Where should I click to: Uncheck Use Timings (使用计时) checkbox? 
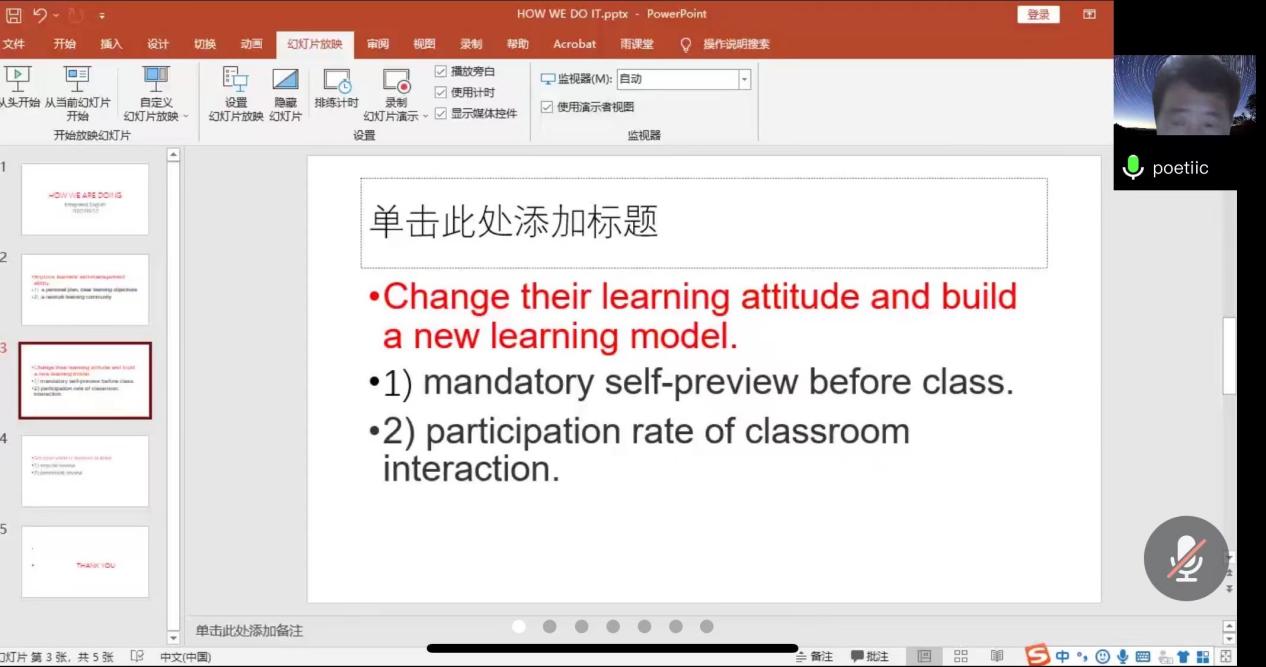[441, 93]
